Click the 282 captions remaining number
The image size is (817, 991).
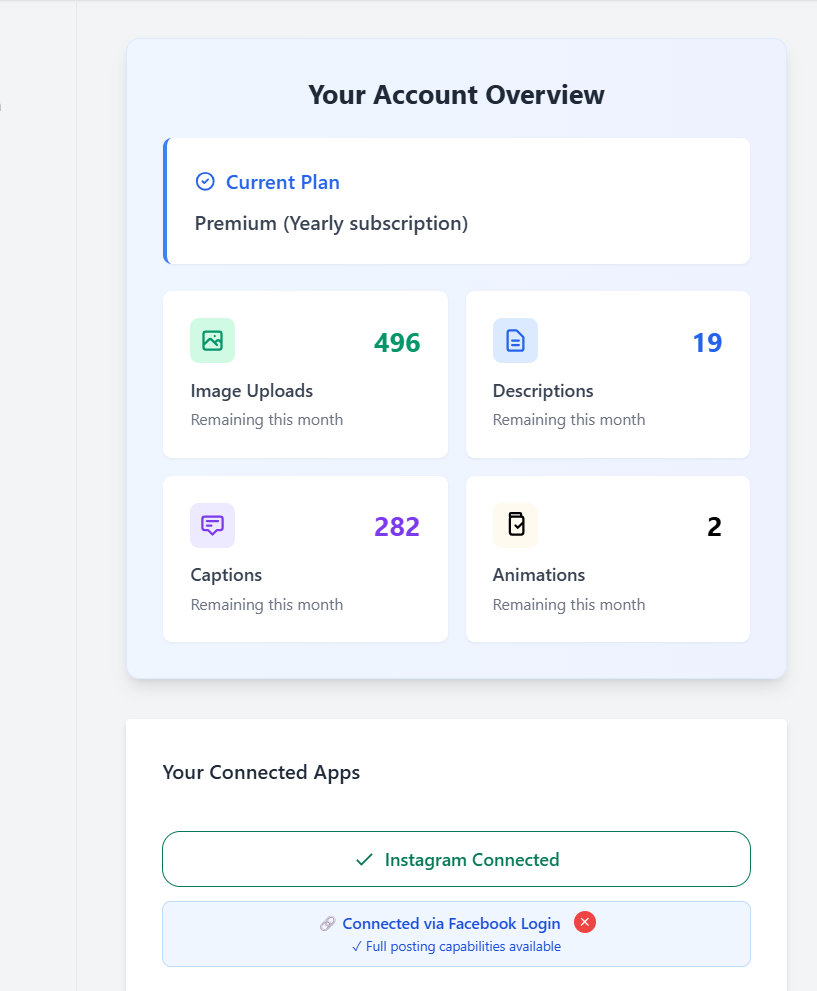(x=397, y=527)
